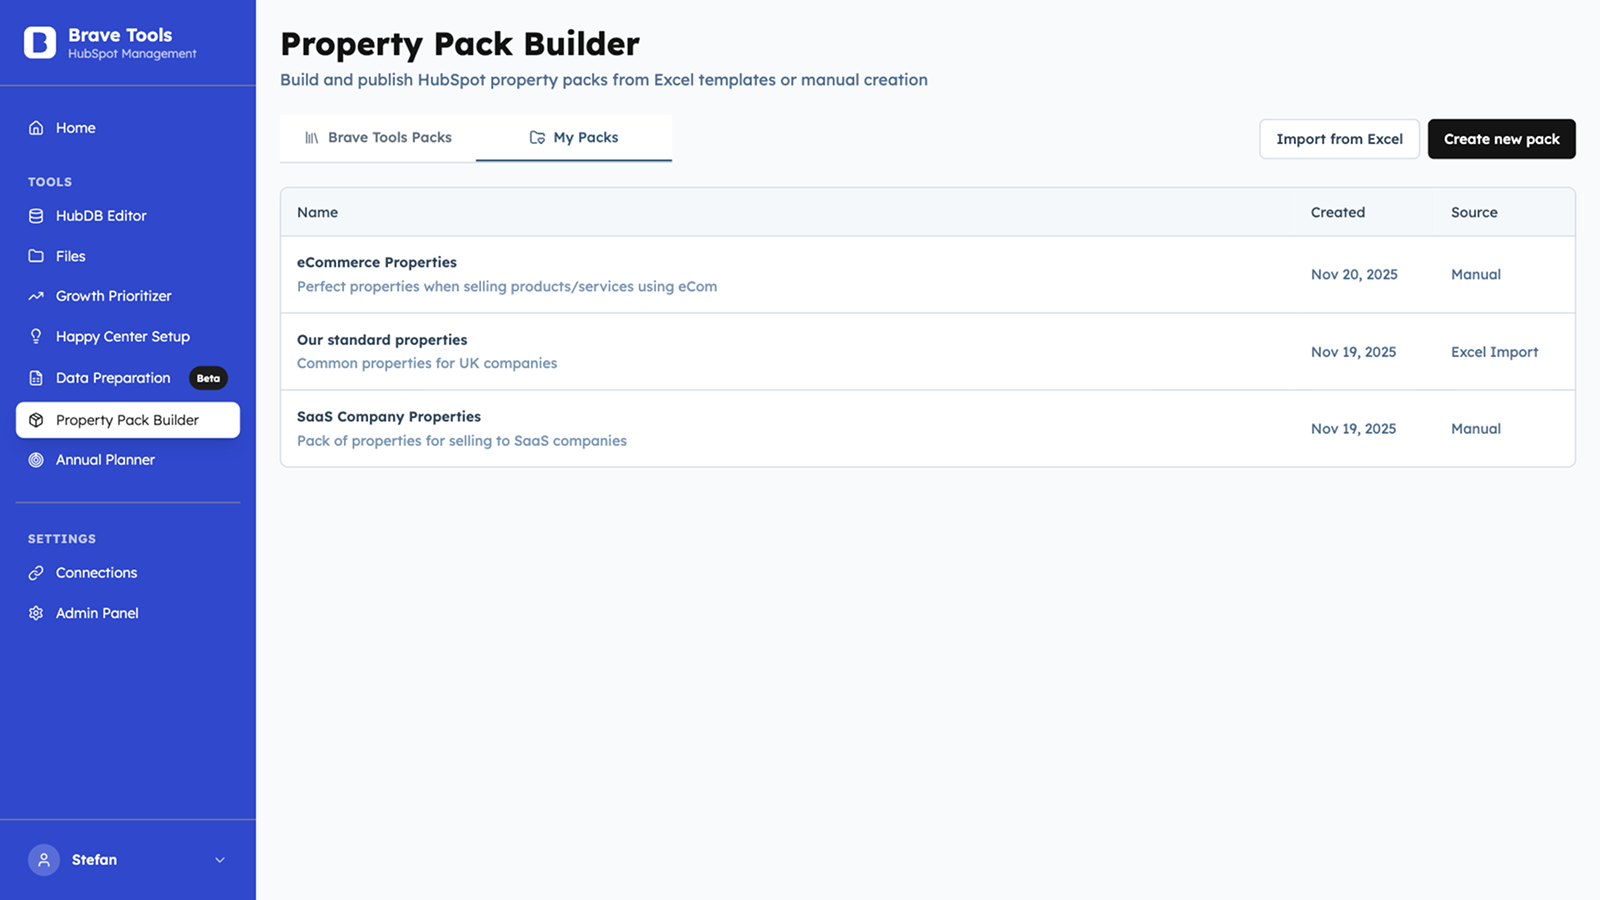Screen dimensions: 1600x900
Task: Click Stefan's avatar icon
Action: pyautogui.click(x=43, y=859)
